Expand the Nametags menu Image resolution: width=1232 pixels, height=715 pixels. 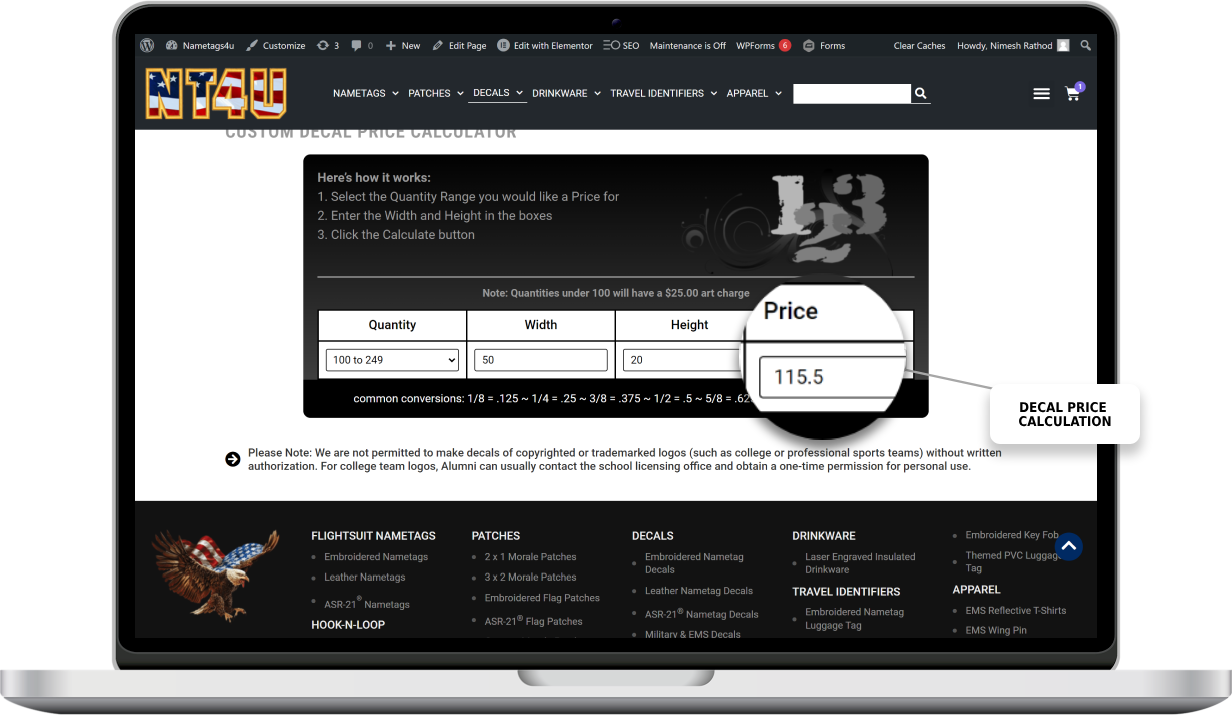tap(365, 93)
